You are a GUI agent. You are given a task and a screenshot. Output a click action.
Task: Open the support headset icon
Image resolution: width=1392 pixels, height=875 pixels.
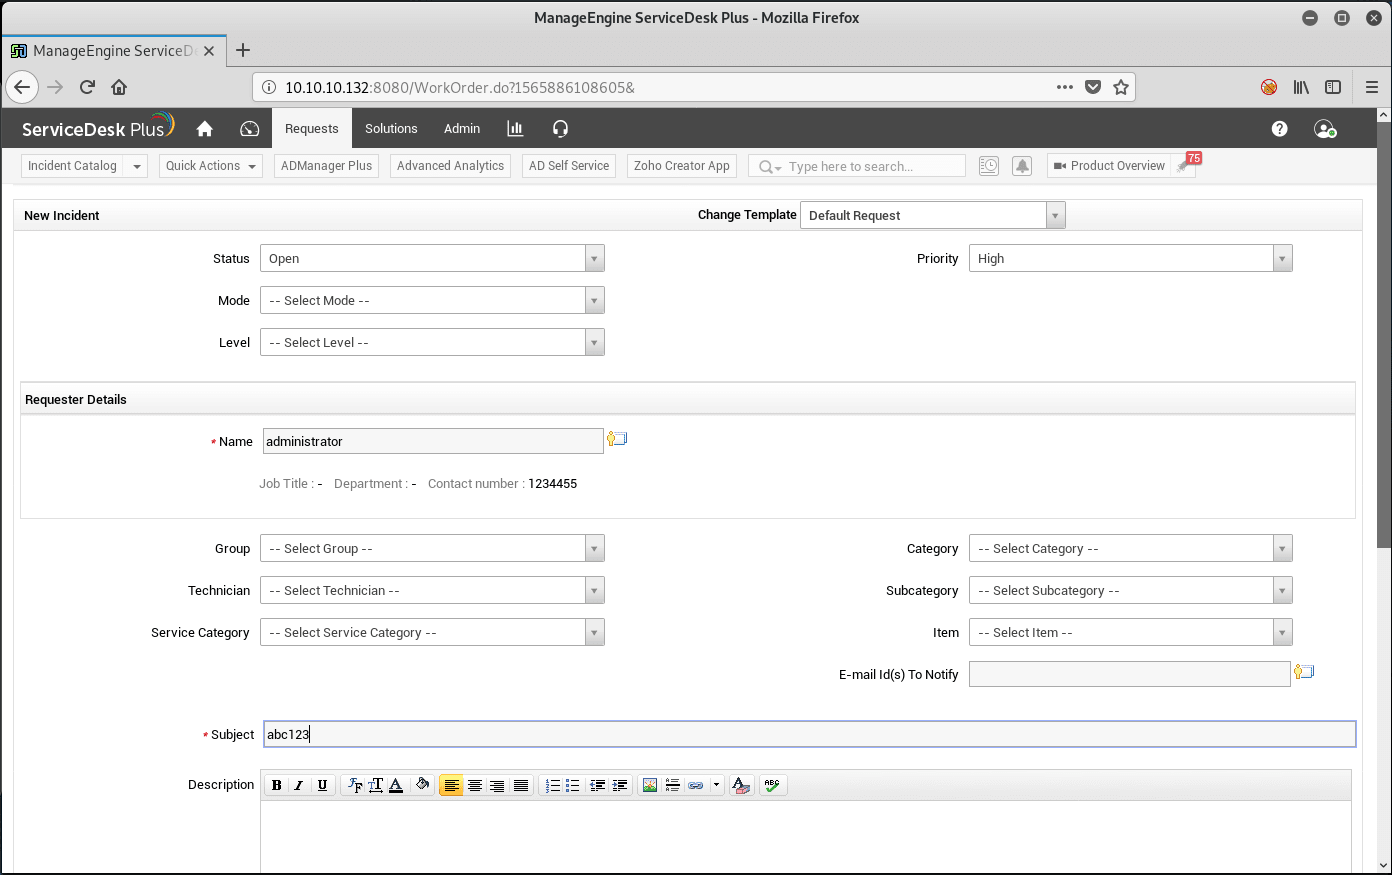tap(560, 128)
